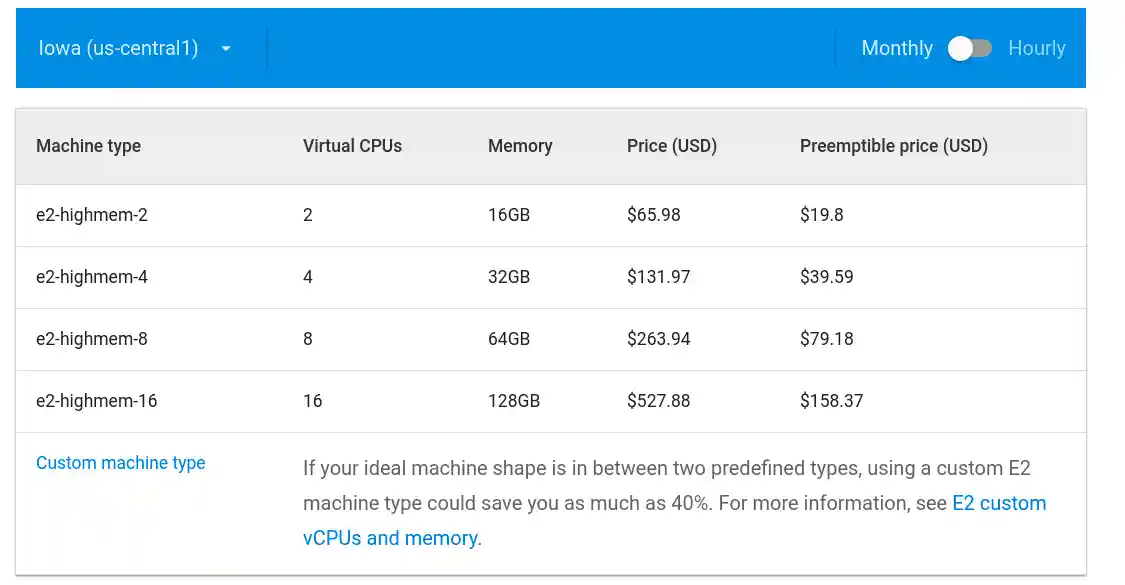This screenshot has width=1125, height=585.
Task: Click the Virtual CPUs column header
Action: [x=352, y=146]
